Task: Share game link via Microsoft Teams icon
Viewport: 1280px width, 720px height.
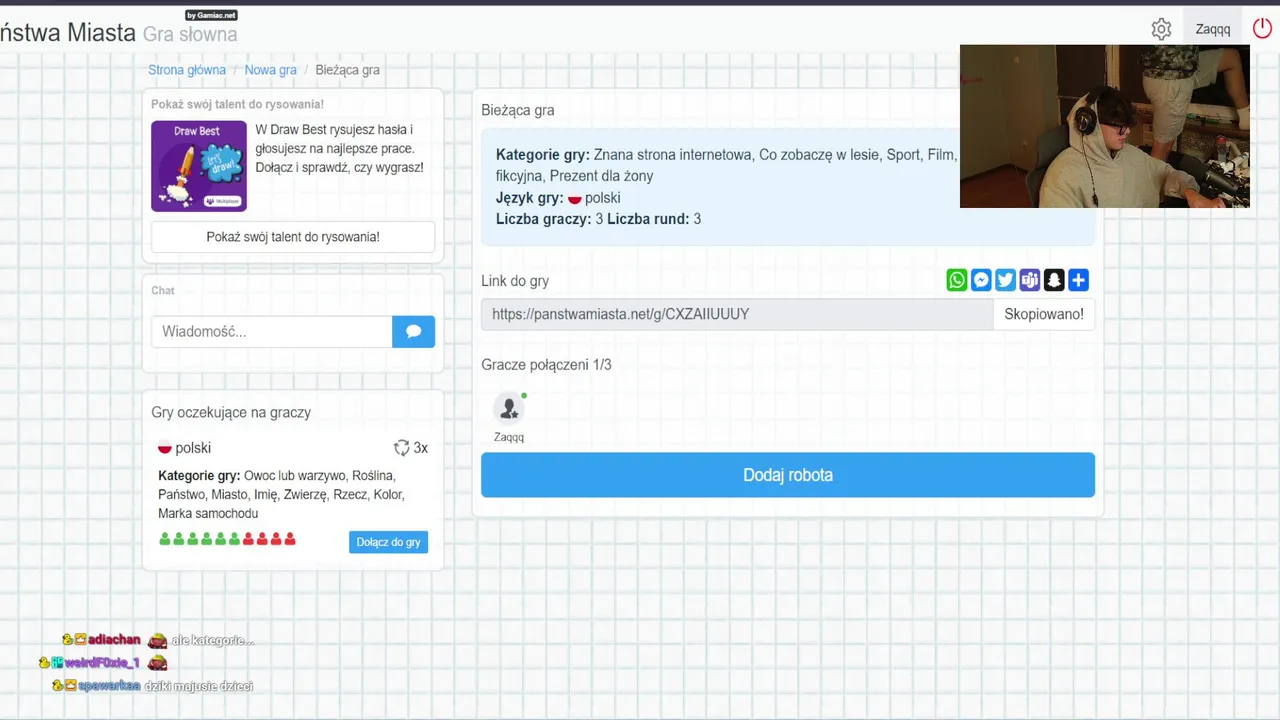Action: (x=1030, y=281)
